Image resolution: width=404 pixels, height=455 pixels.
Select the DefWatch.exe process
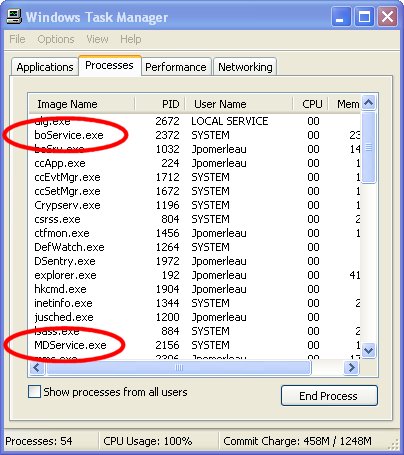tap(69, 247)
